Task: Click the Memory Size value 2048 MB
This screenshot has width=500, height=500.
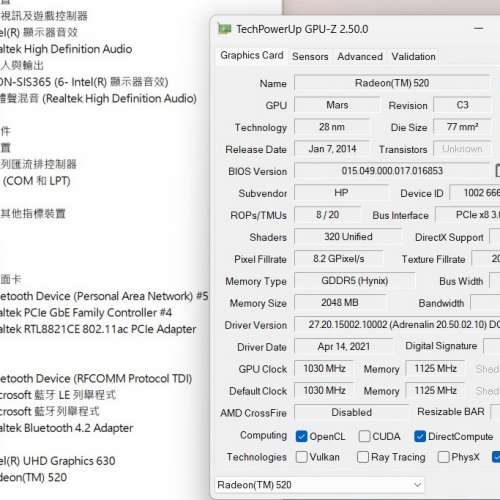Action: pyautogui.click(x=340, y=303)
